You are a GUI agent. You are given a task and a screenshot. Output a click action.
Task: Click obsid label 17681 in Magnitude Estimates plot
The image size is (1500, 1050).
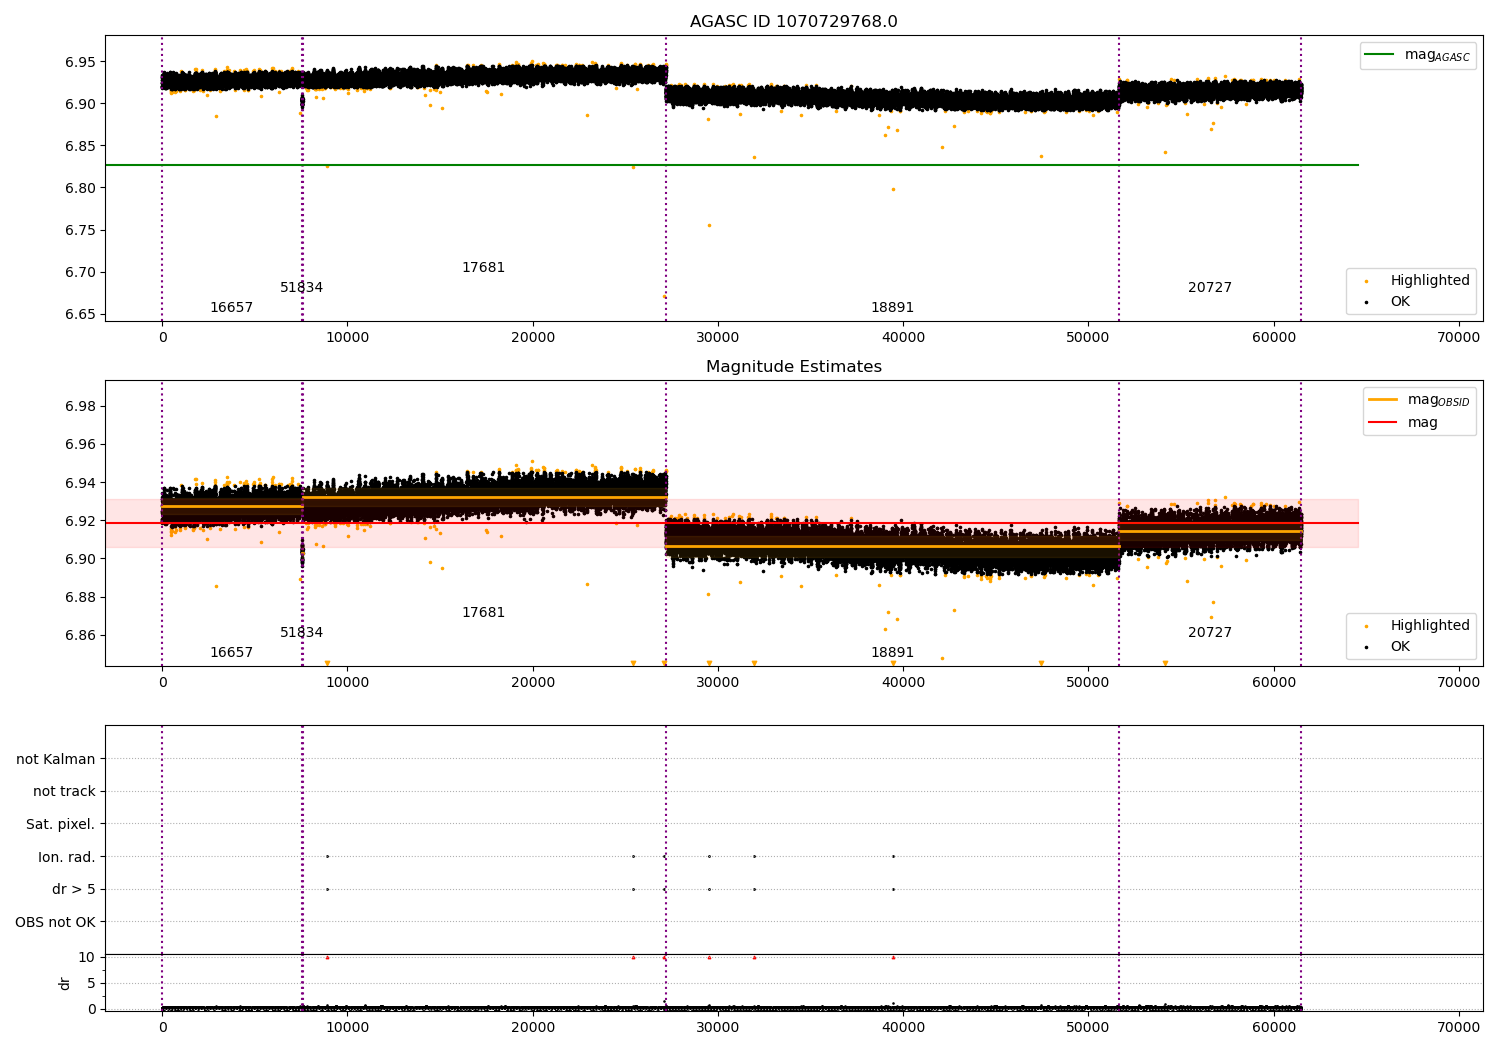(x=483, y=613)
